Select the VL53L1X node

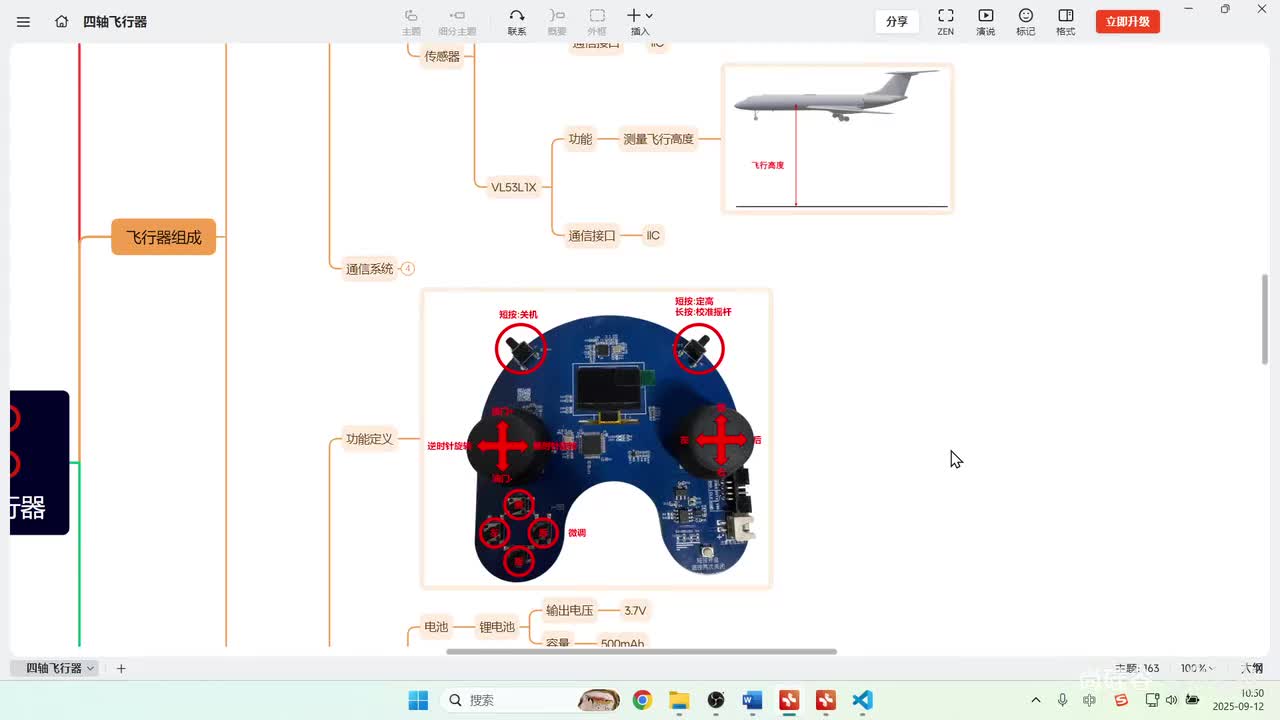(513, 186)
